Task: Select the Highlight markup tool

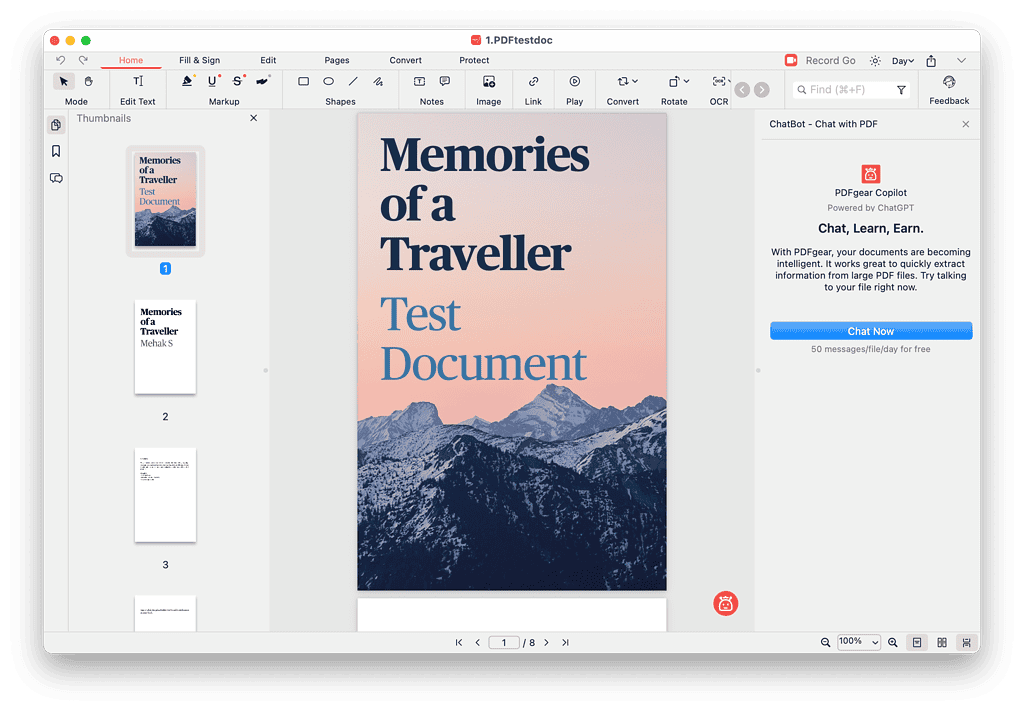Action: 187,81
